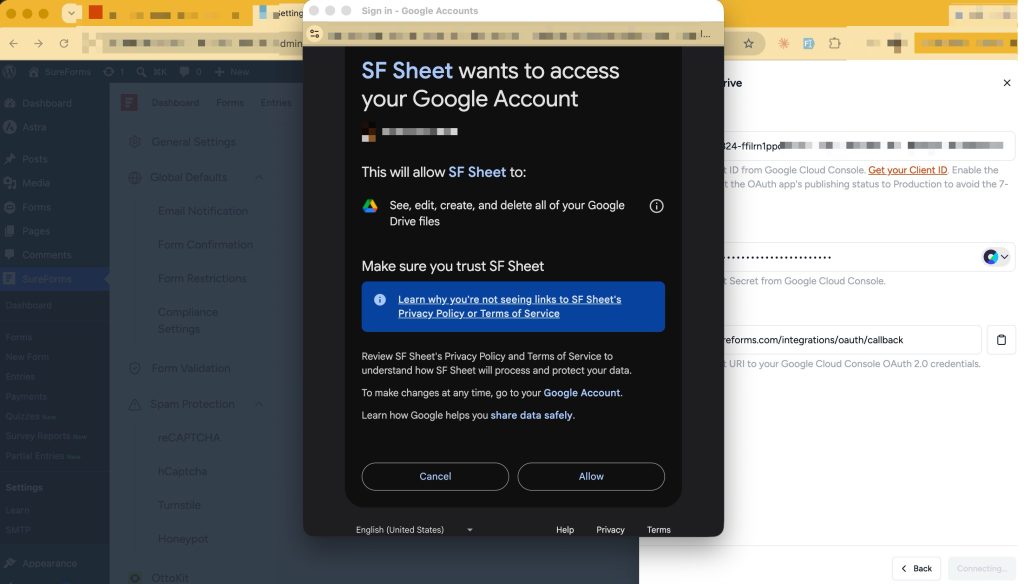Open the Google Account link
1024x584 pixels.
click(x=581, y=393)
